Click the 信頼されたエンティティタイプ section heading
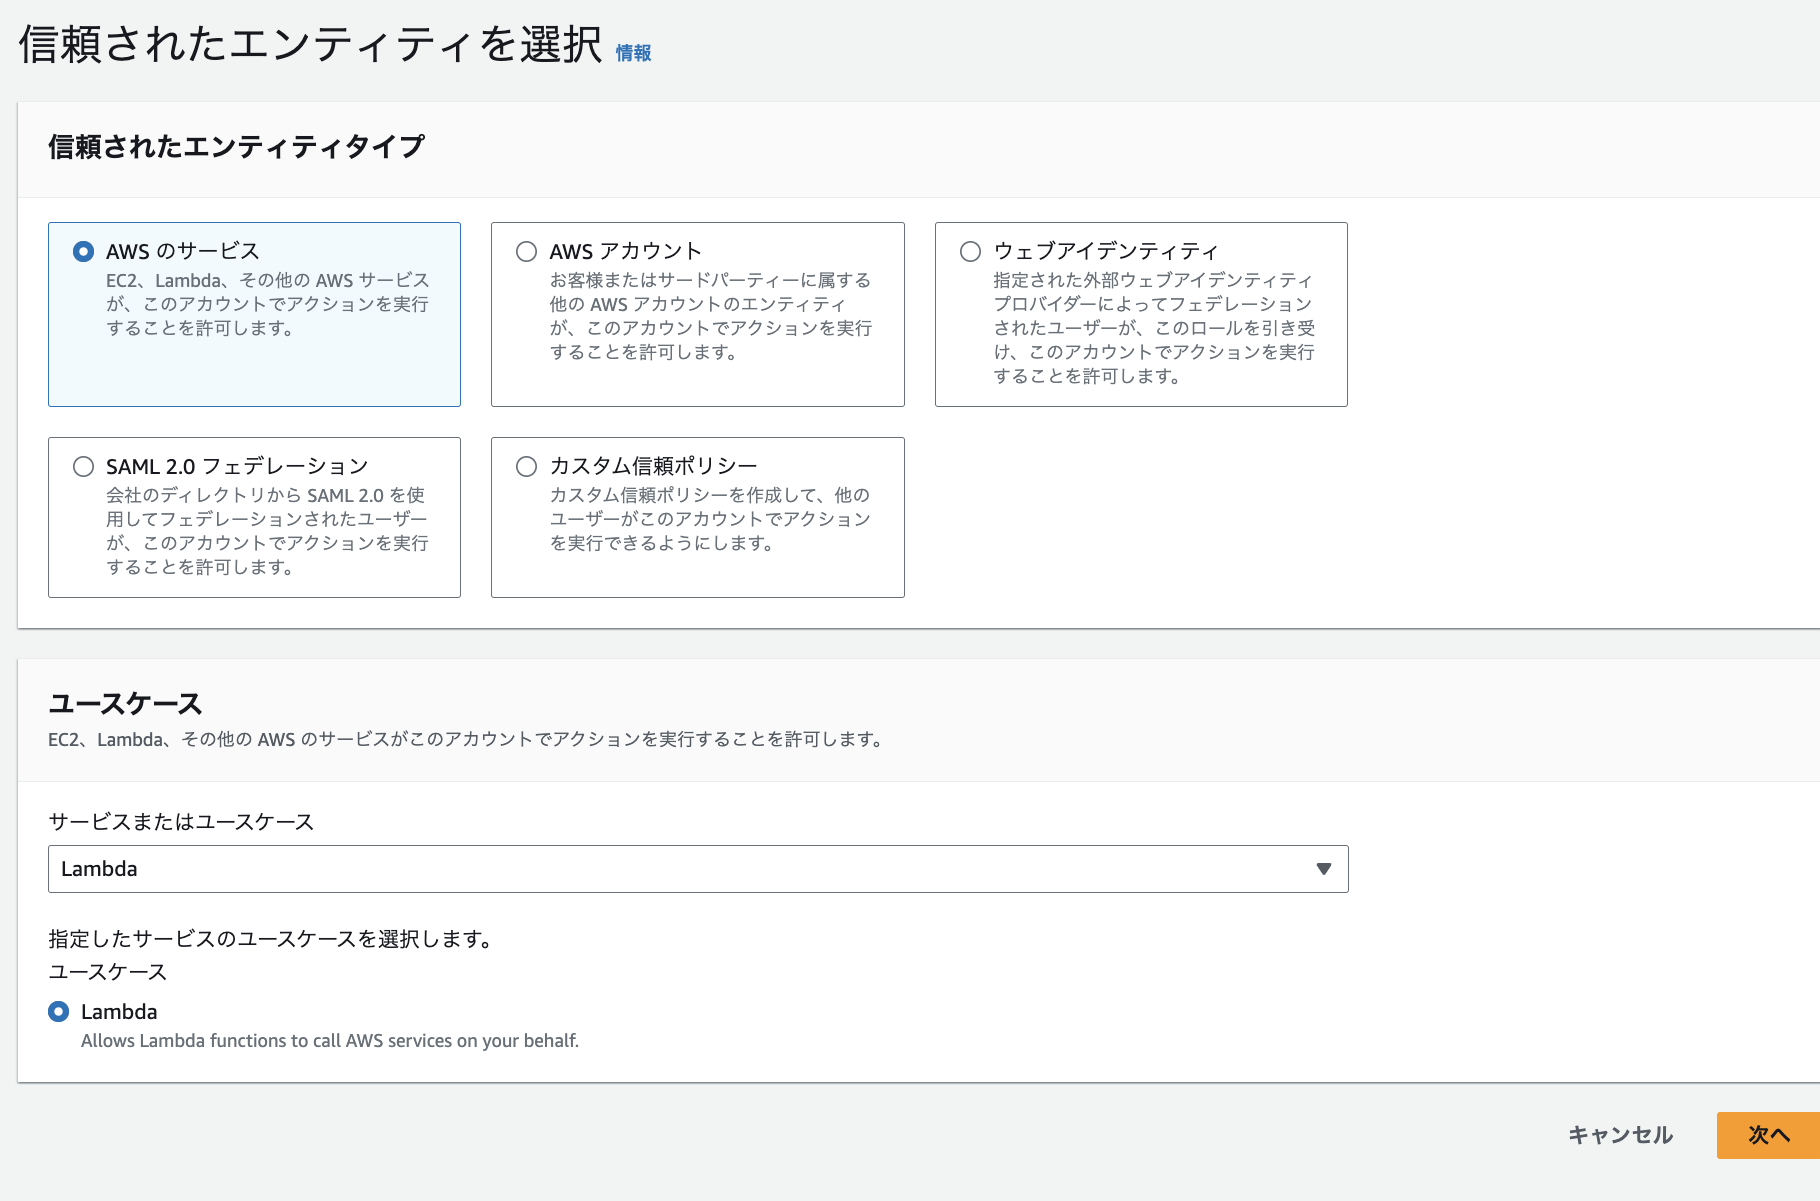This screenshot has height=1201, width=1820. [x=236, y=147]
